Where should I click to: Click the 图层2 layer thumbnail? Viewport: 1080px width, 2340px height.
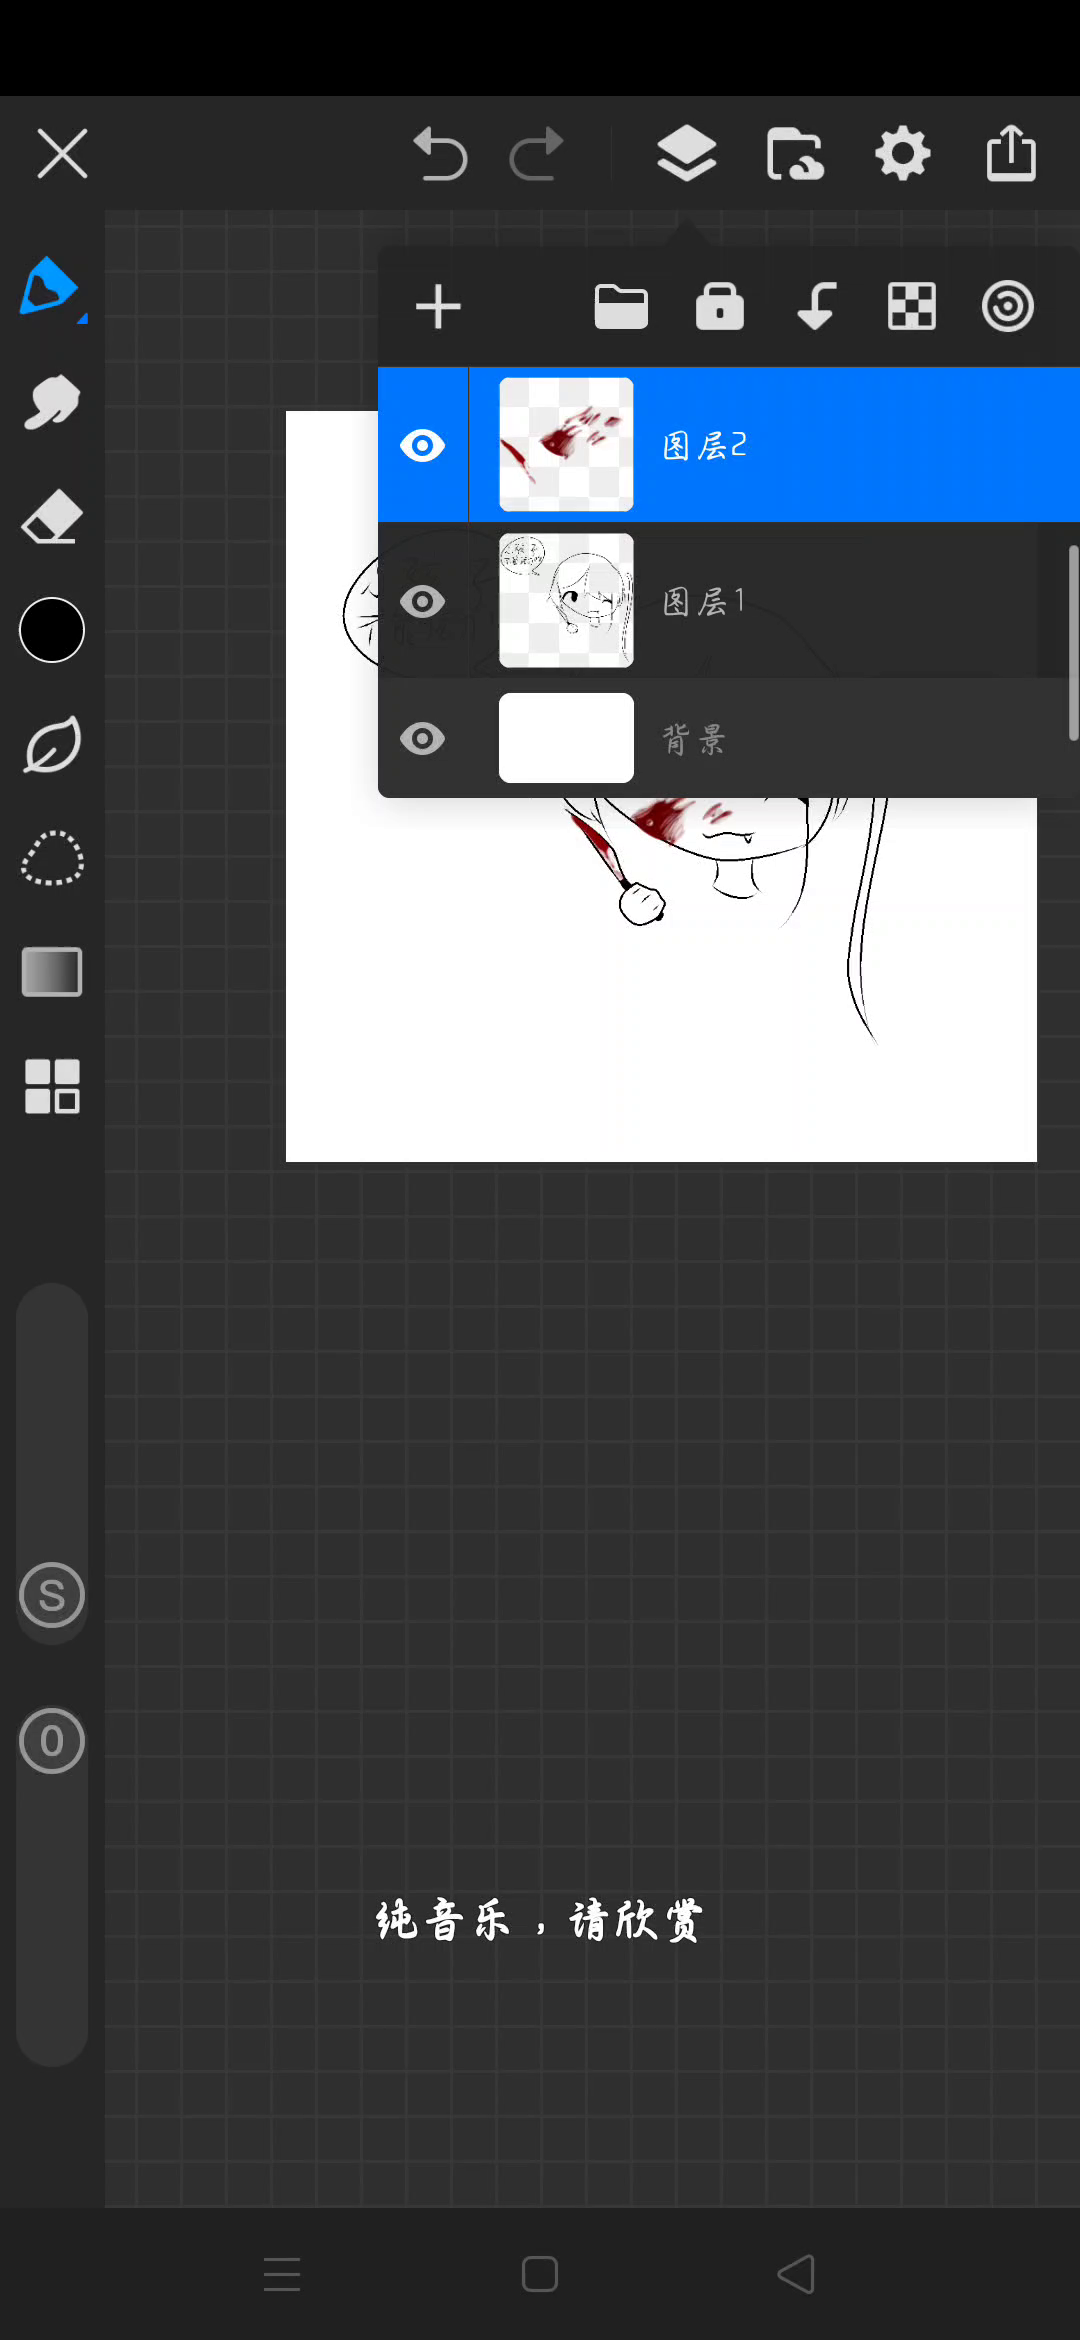(x=566, y=445)
